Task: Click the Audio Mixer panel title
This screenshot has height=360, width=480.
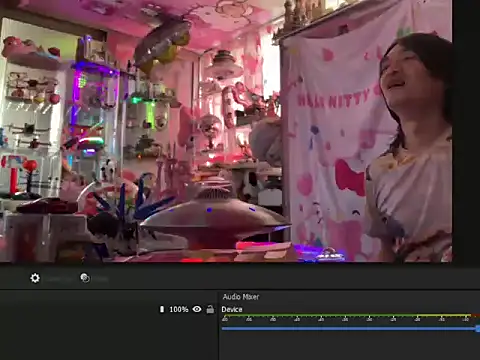Action: click(x=241, y=297)
